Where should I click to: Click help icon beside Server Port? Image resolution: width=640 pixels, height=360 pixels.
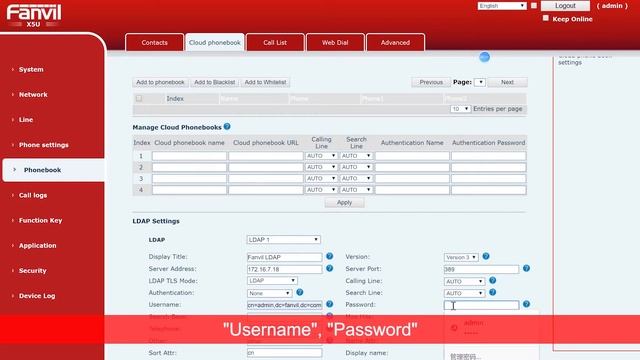526,269
